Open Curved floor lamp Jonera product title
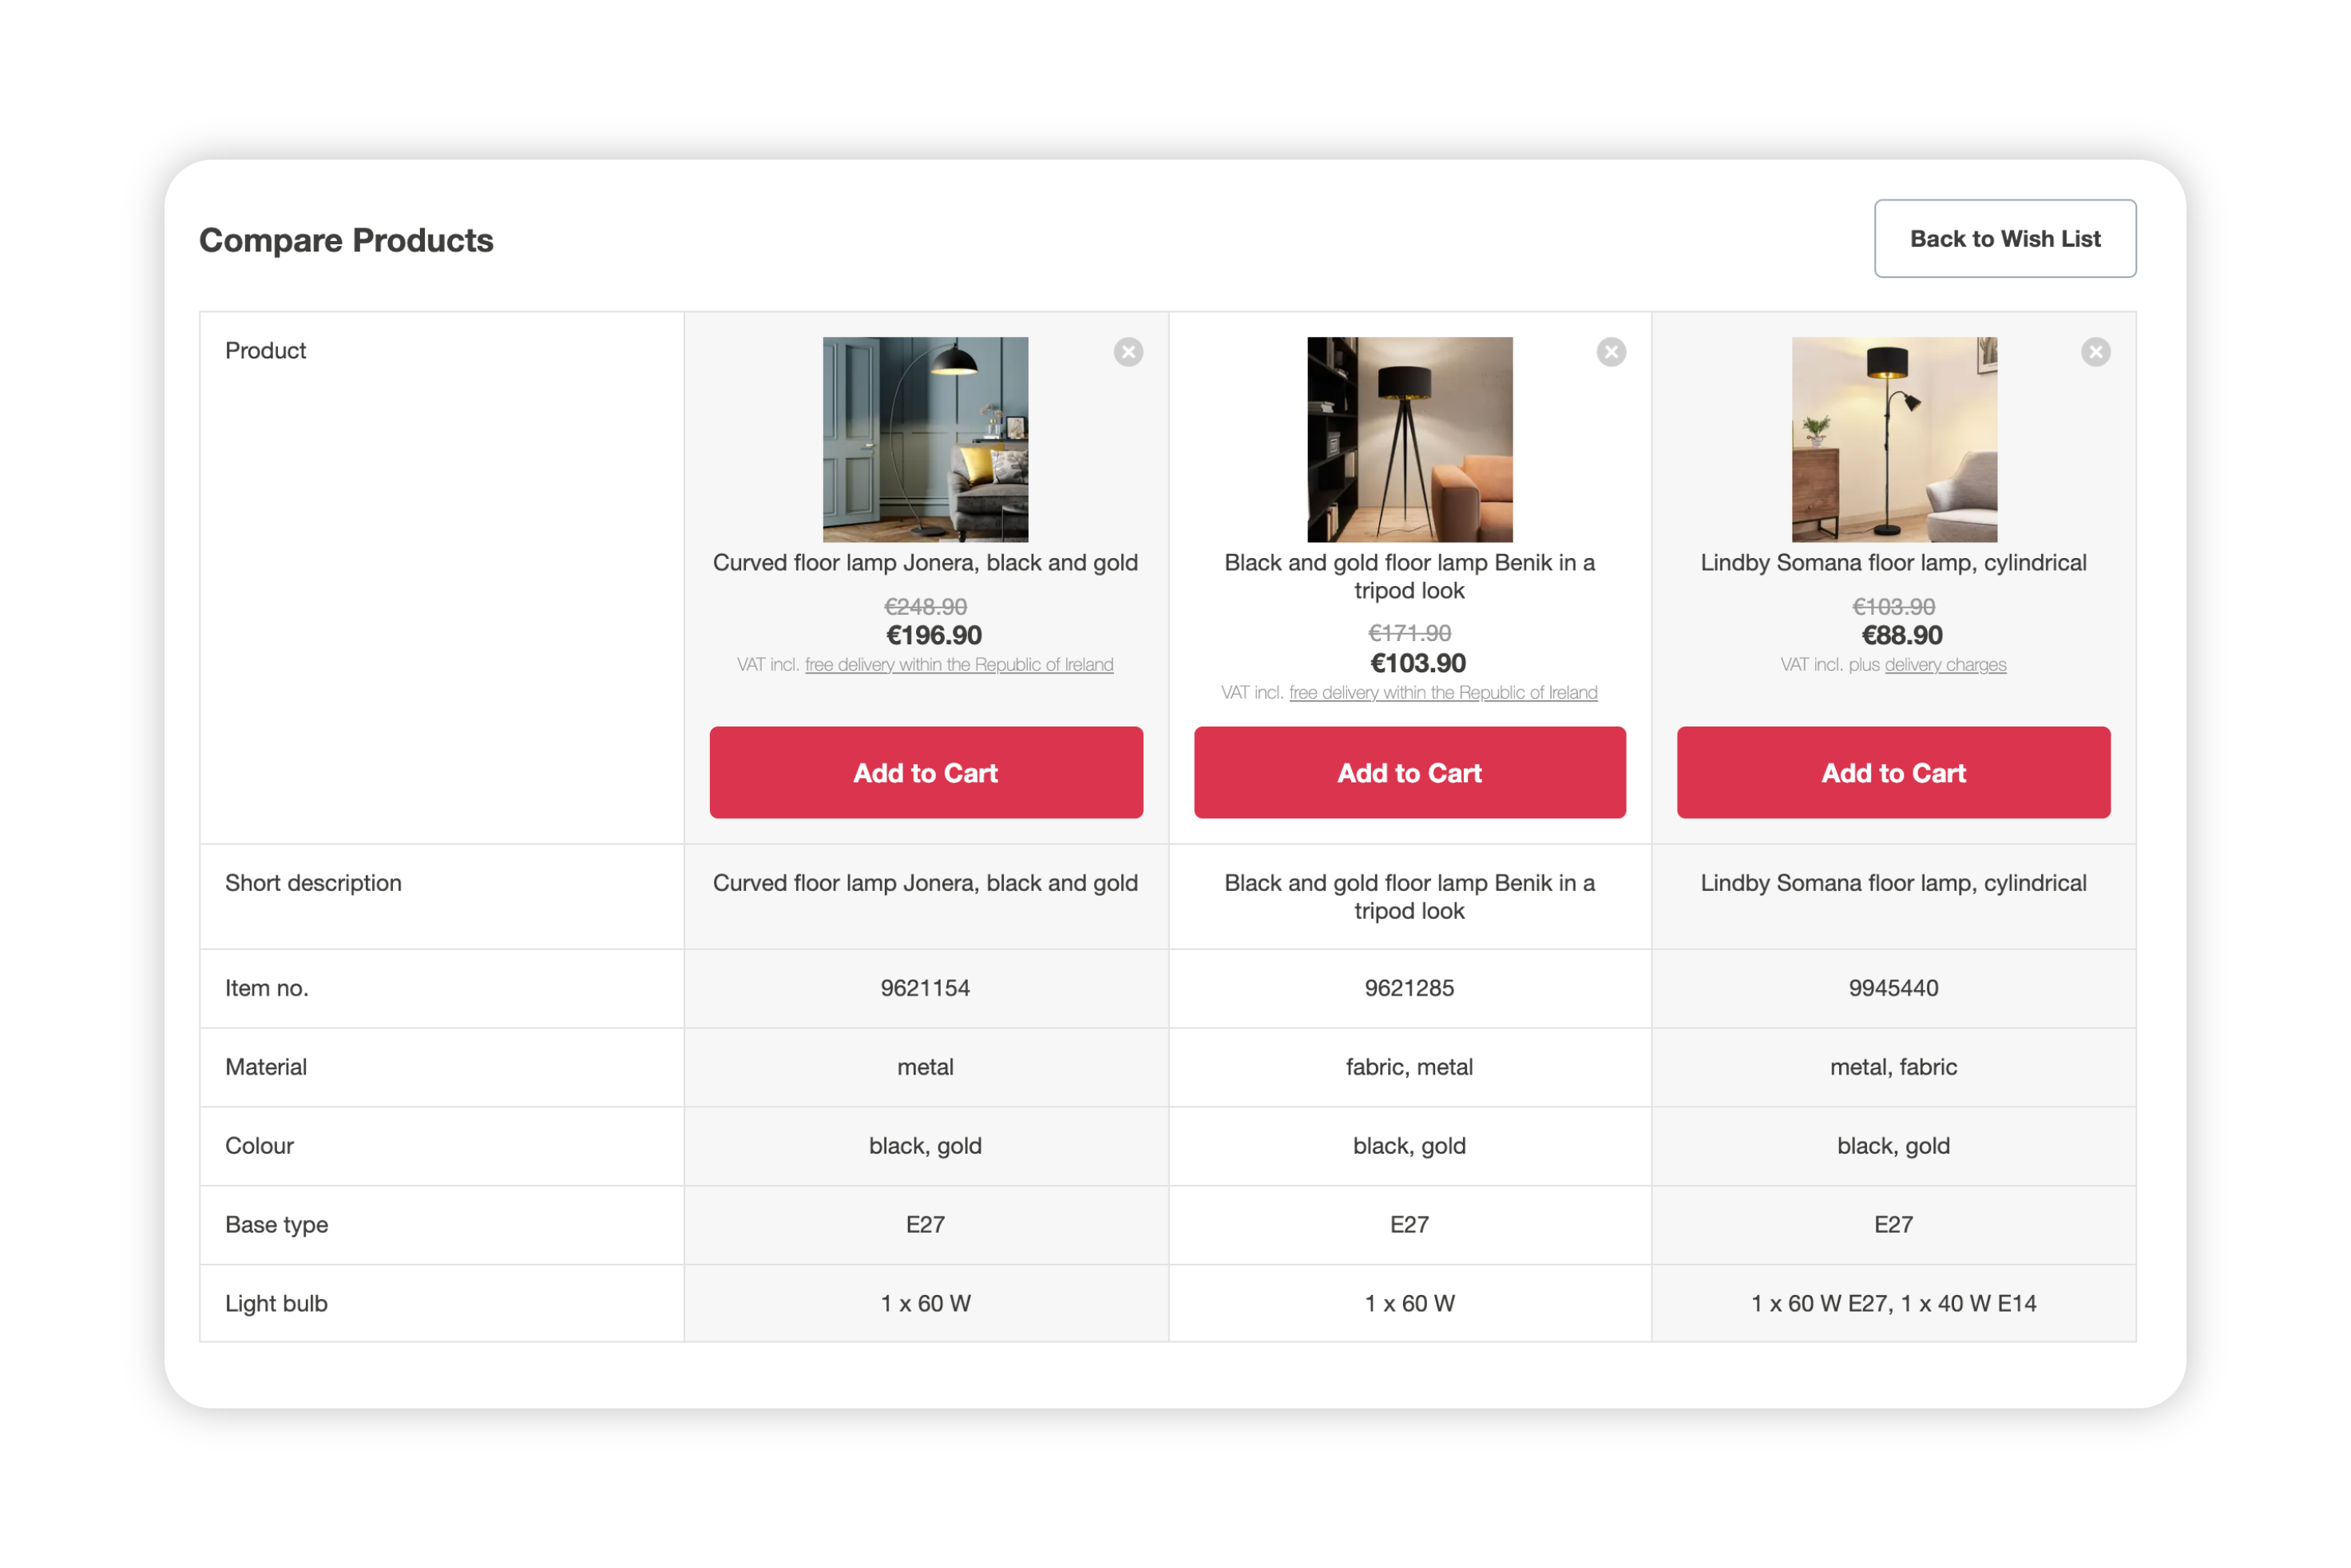Viewport: 2351px width, 1568px height. point(926,563)
